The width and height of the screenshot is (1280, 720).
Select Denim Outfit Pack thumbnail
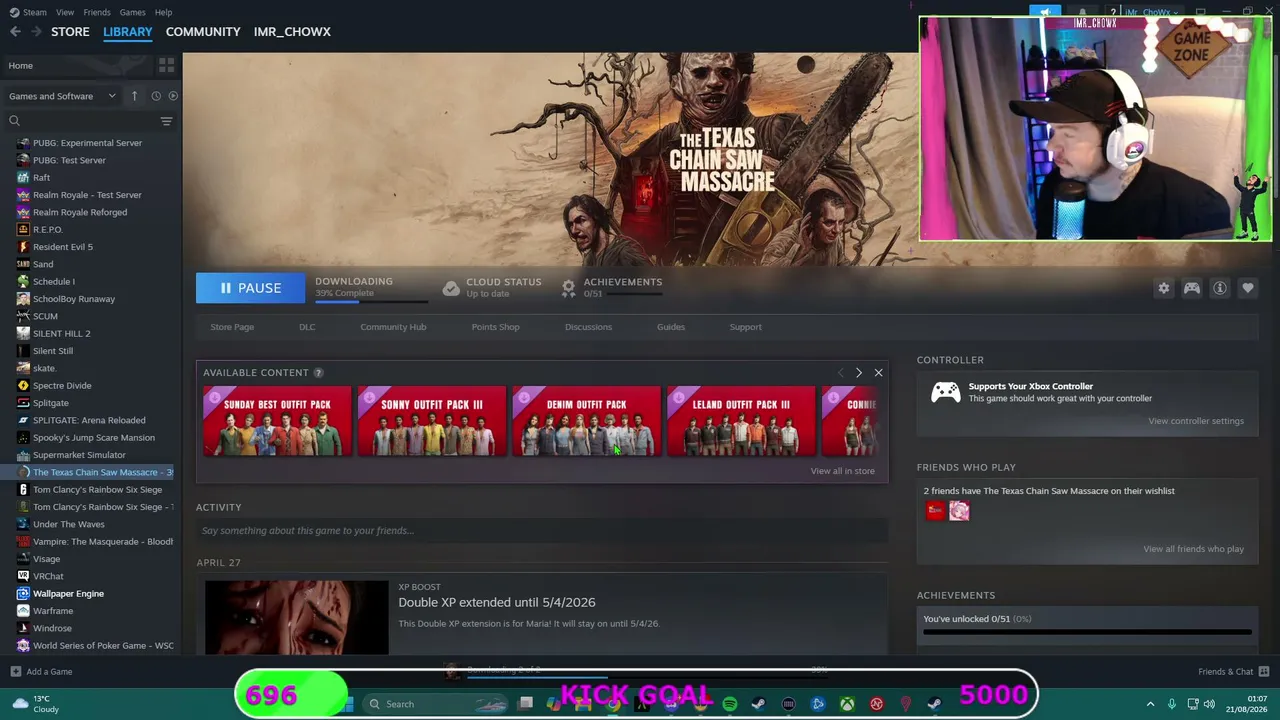(587, 421)
